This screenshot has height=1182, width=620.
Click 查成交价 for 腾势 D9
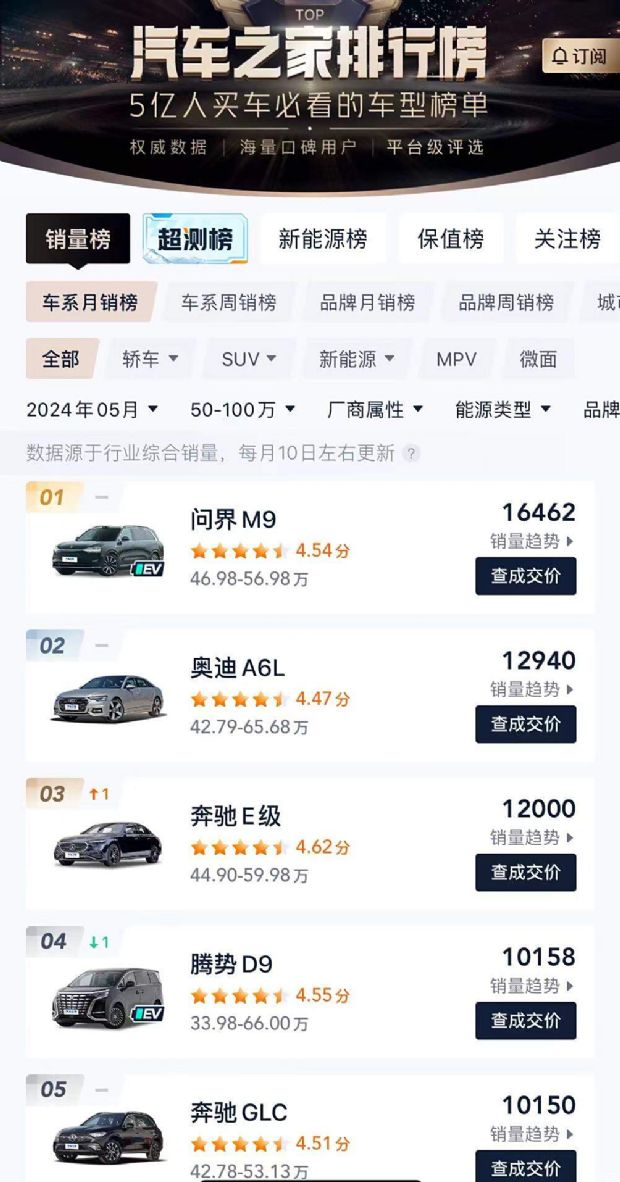pyautogui.click(x=526, y=1021)
